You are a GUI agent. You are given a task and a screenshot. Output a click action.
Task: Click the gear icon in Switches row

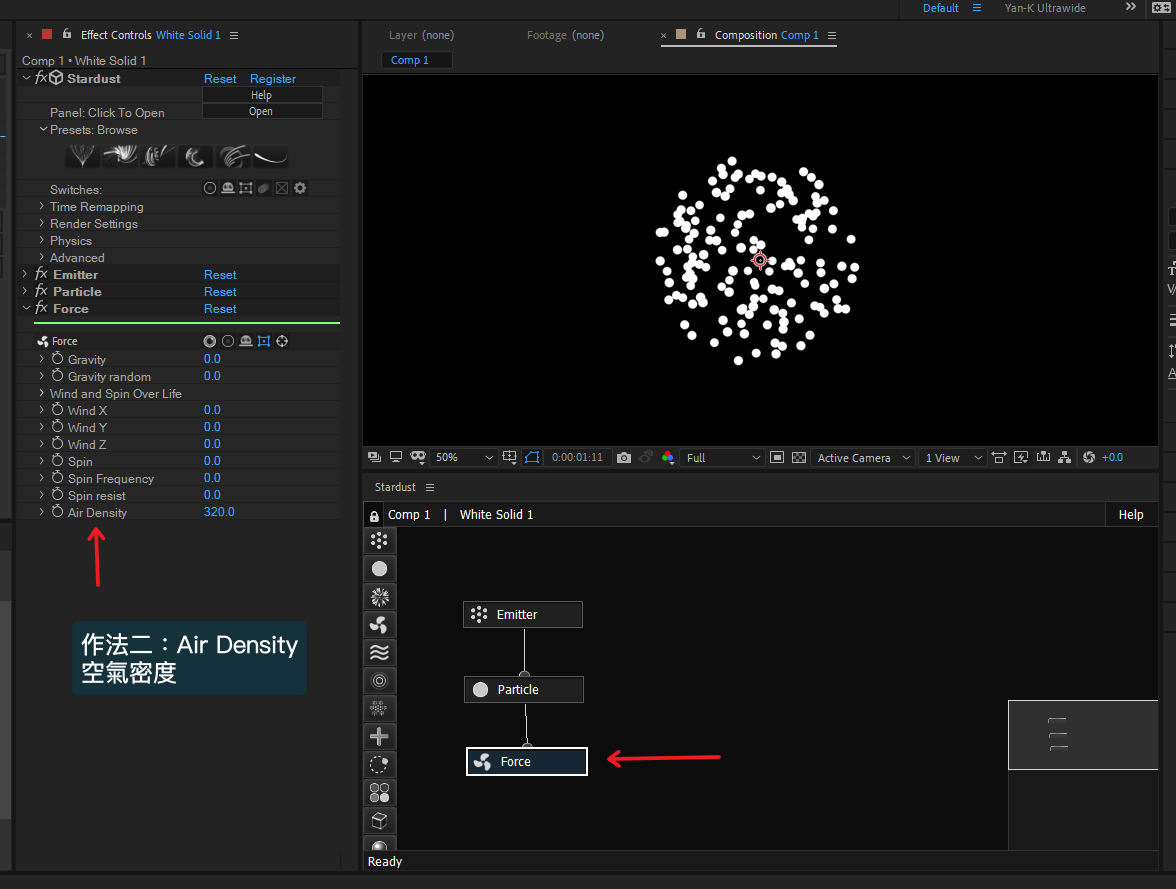[300, 188]
